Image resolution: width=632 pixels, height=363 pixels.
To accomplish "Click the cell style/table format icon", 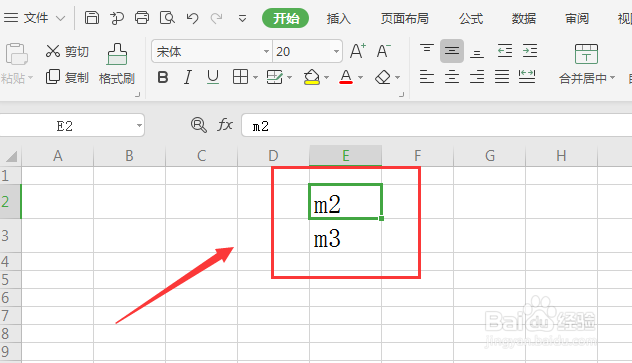I will [x=274, y=77].
